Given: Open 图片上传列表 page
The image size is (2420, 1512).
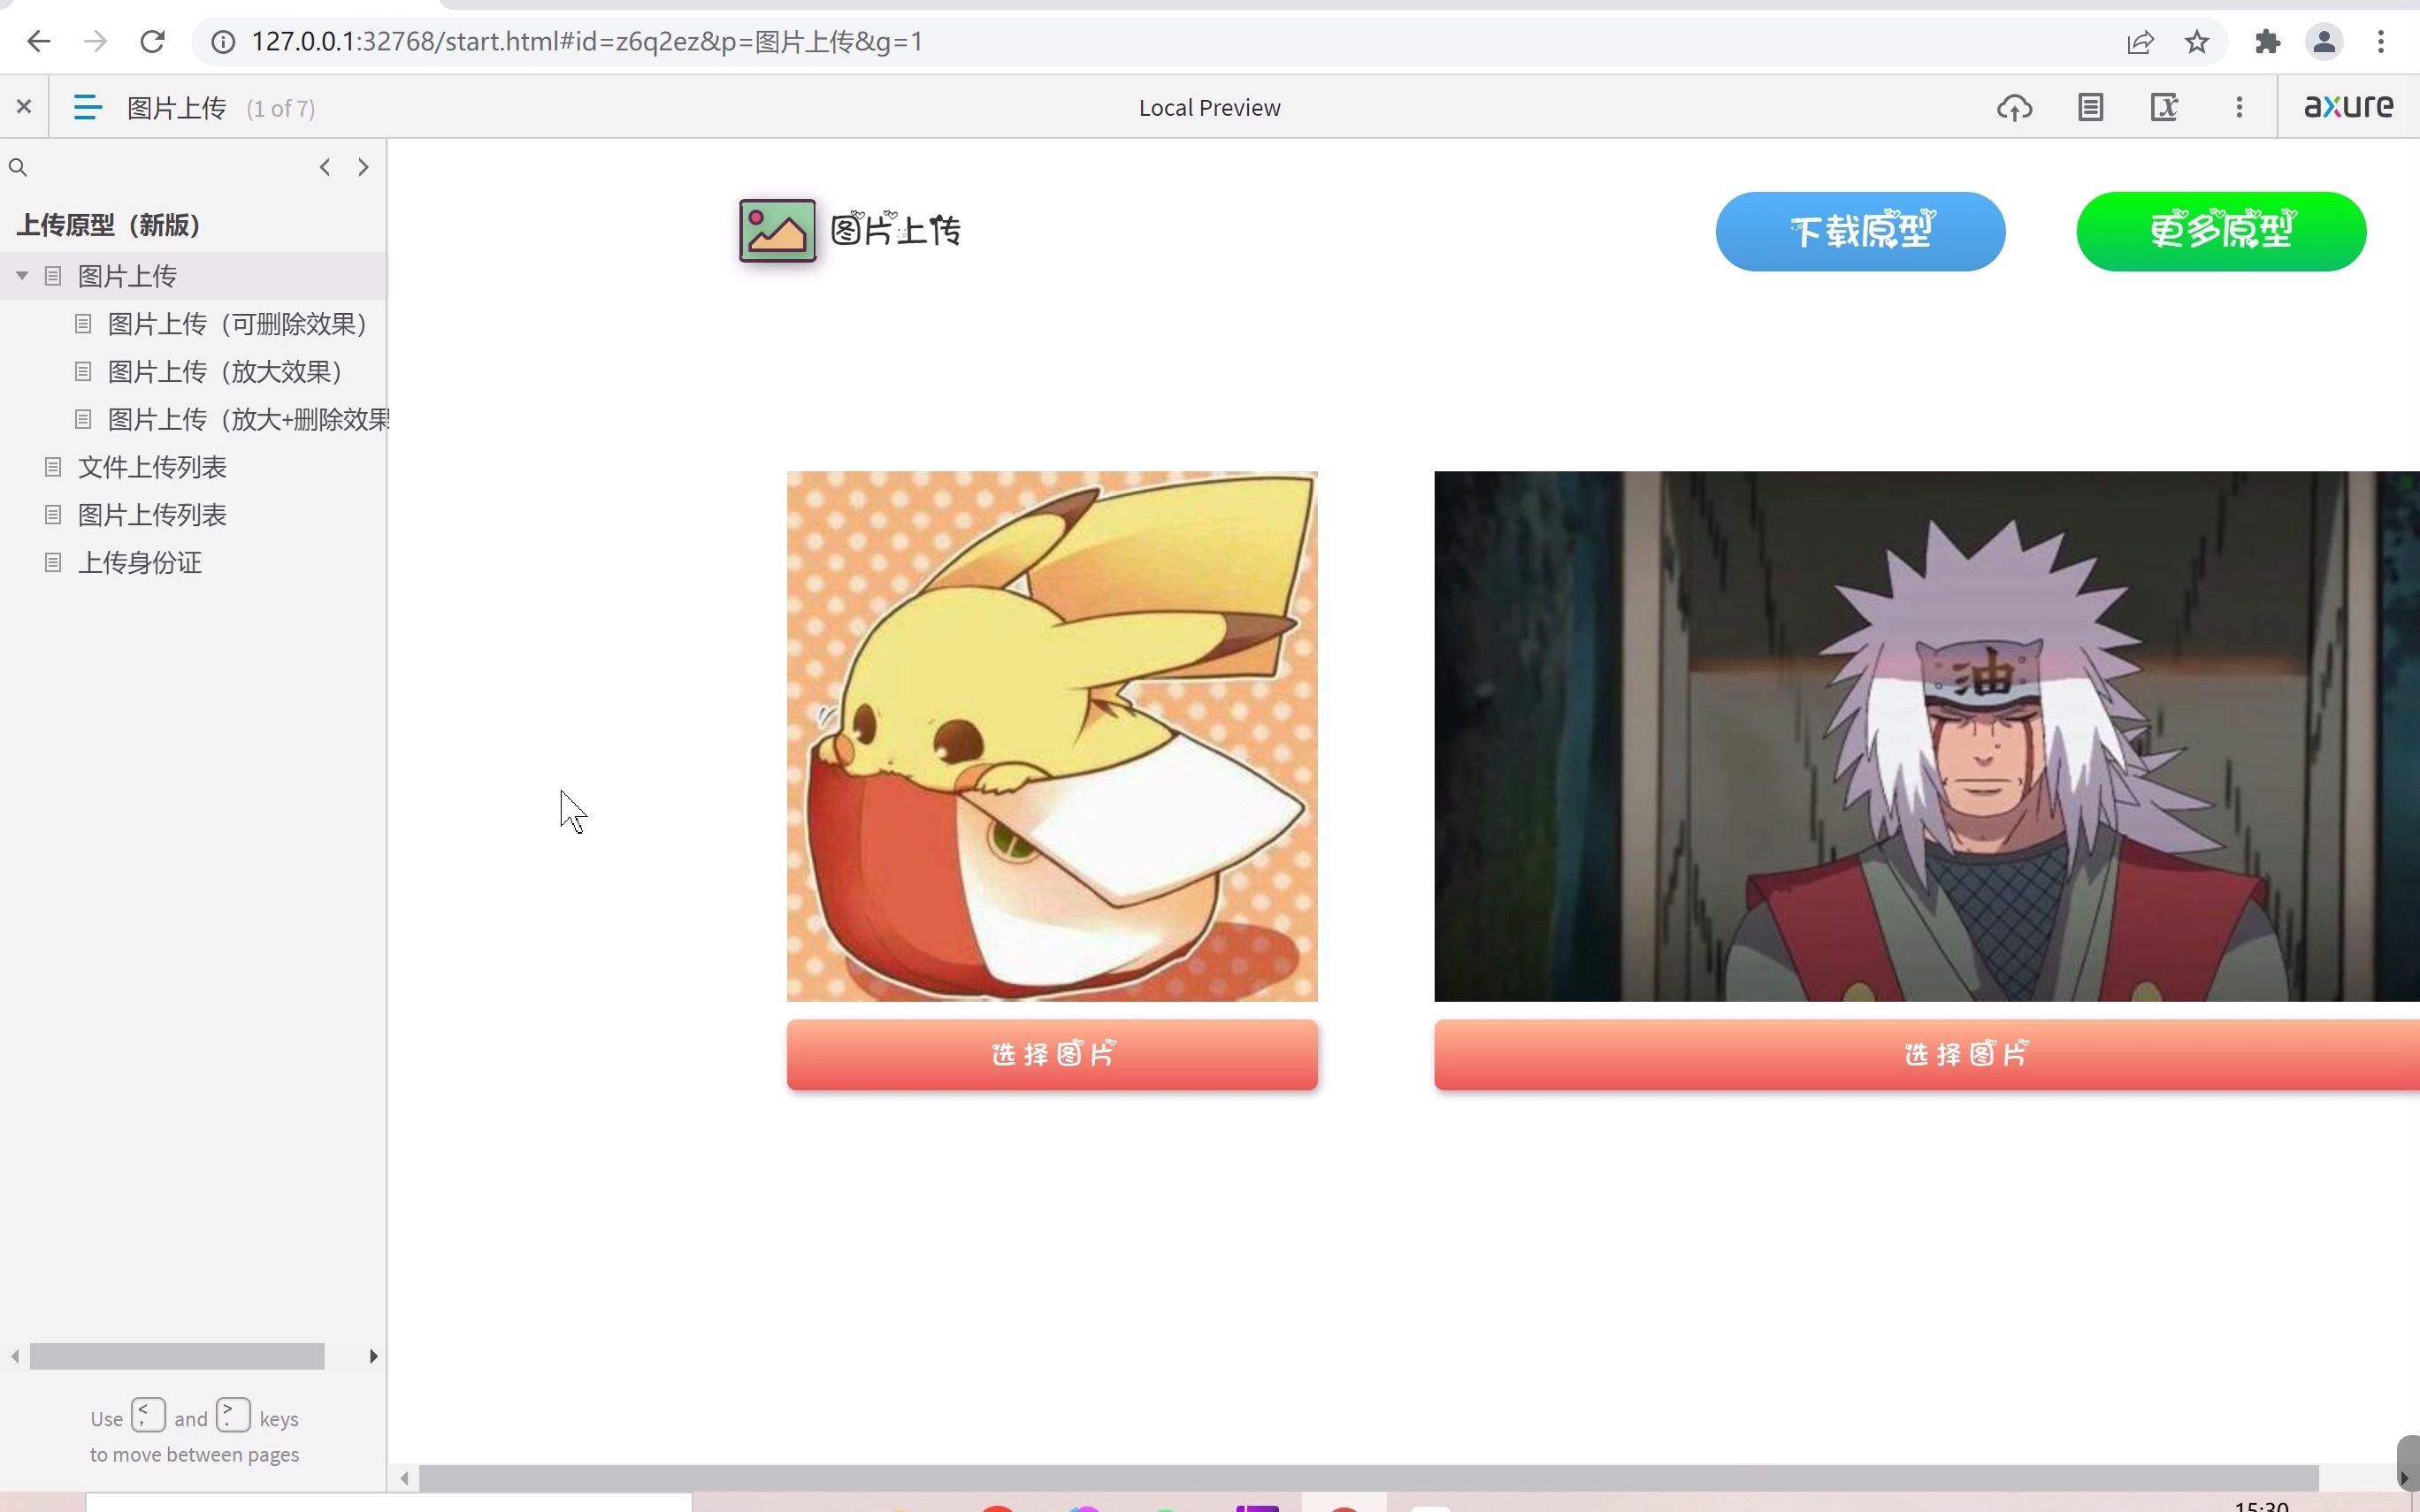Looking at the screenshot, I should (x=152, y=515).
